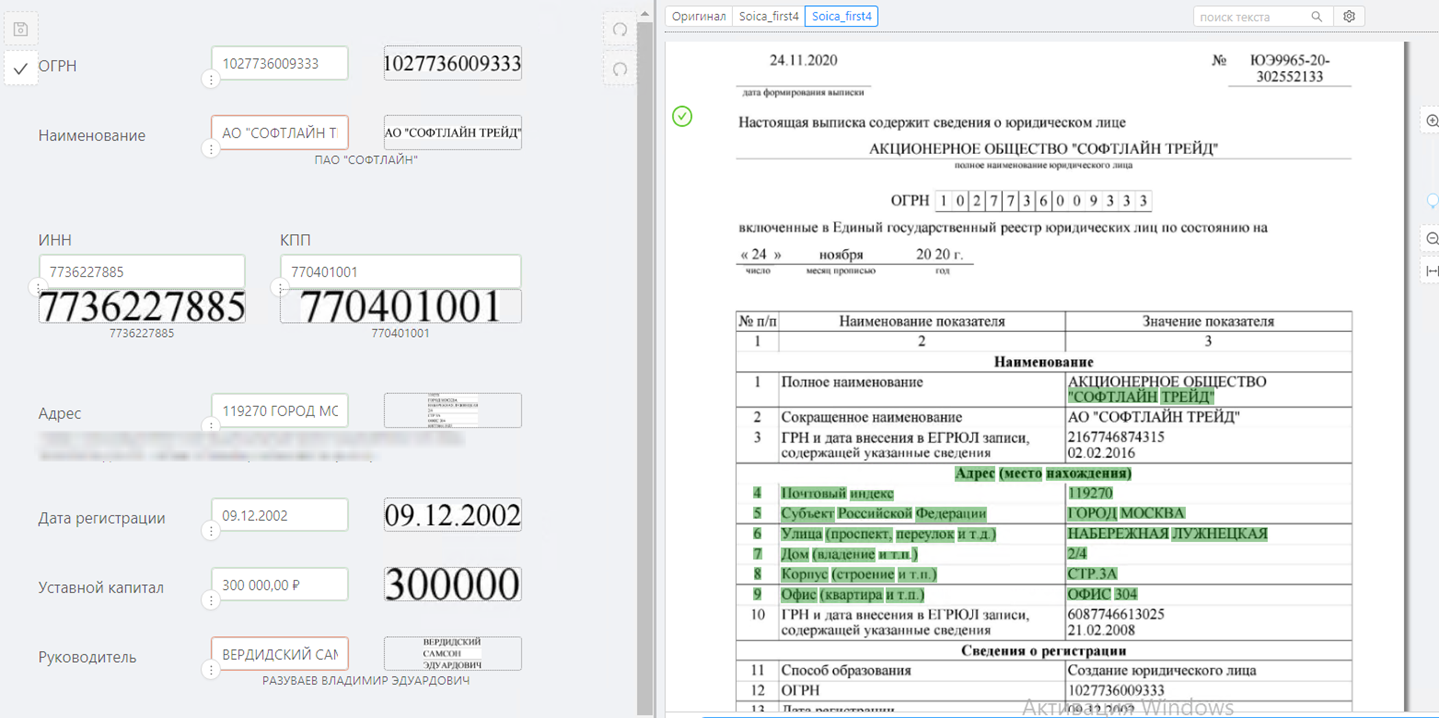Click the ИНН input field with 7736227885
Screen dimensions: 1439x718
141,271
